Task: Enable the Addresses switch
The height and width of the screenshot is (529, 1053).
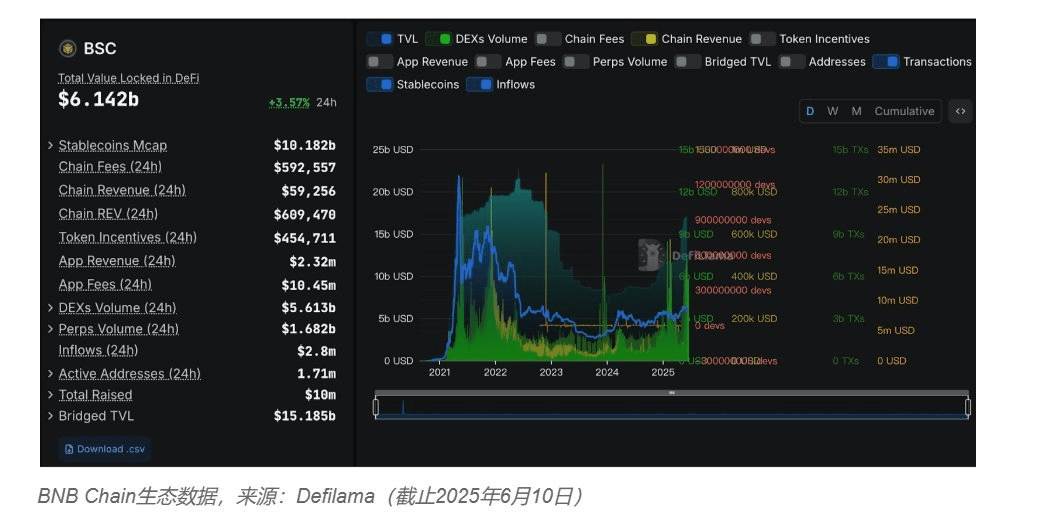Action: pos(792,62)
